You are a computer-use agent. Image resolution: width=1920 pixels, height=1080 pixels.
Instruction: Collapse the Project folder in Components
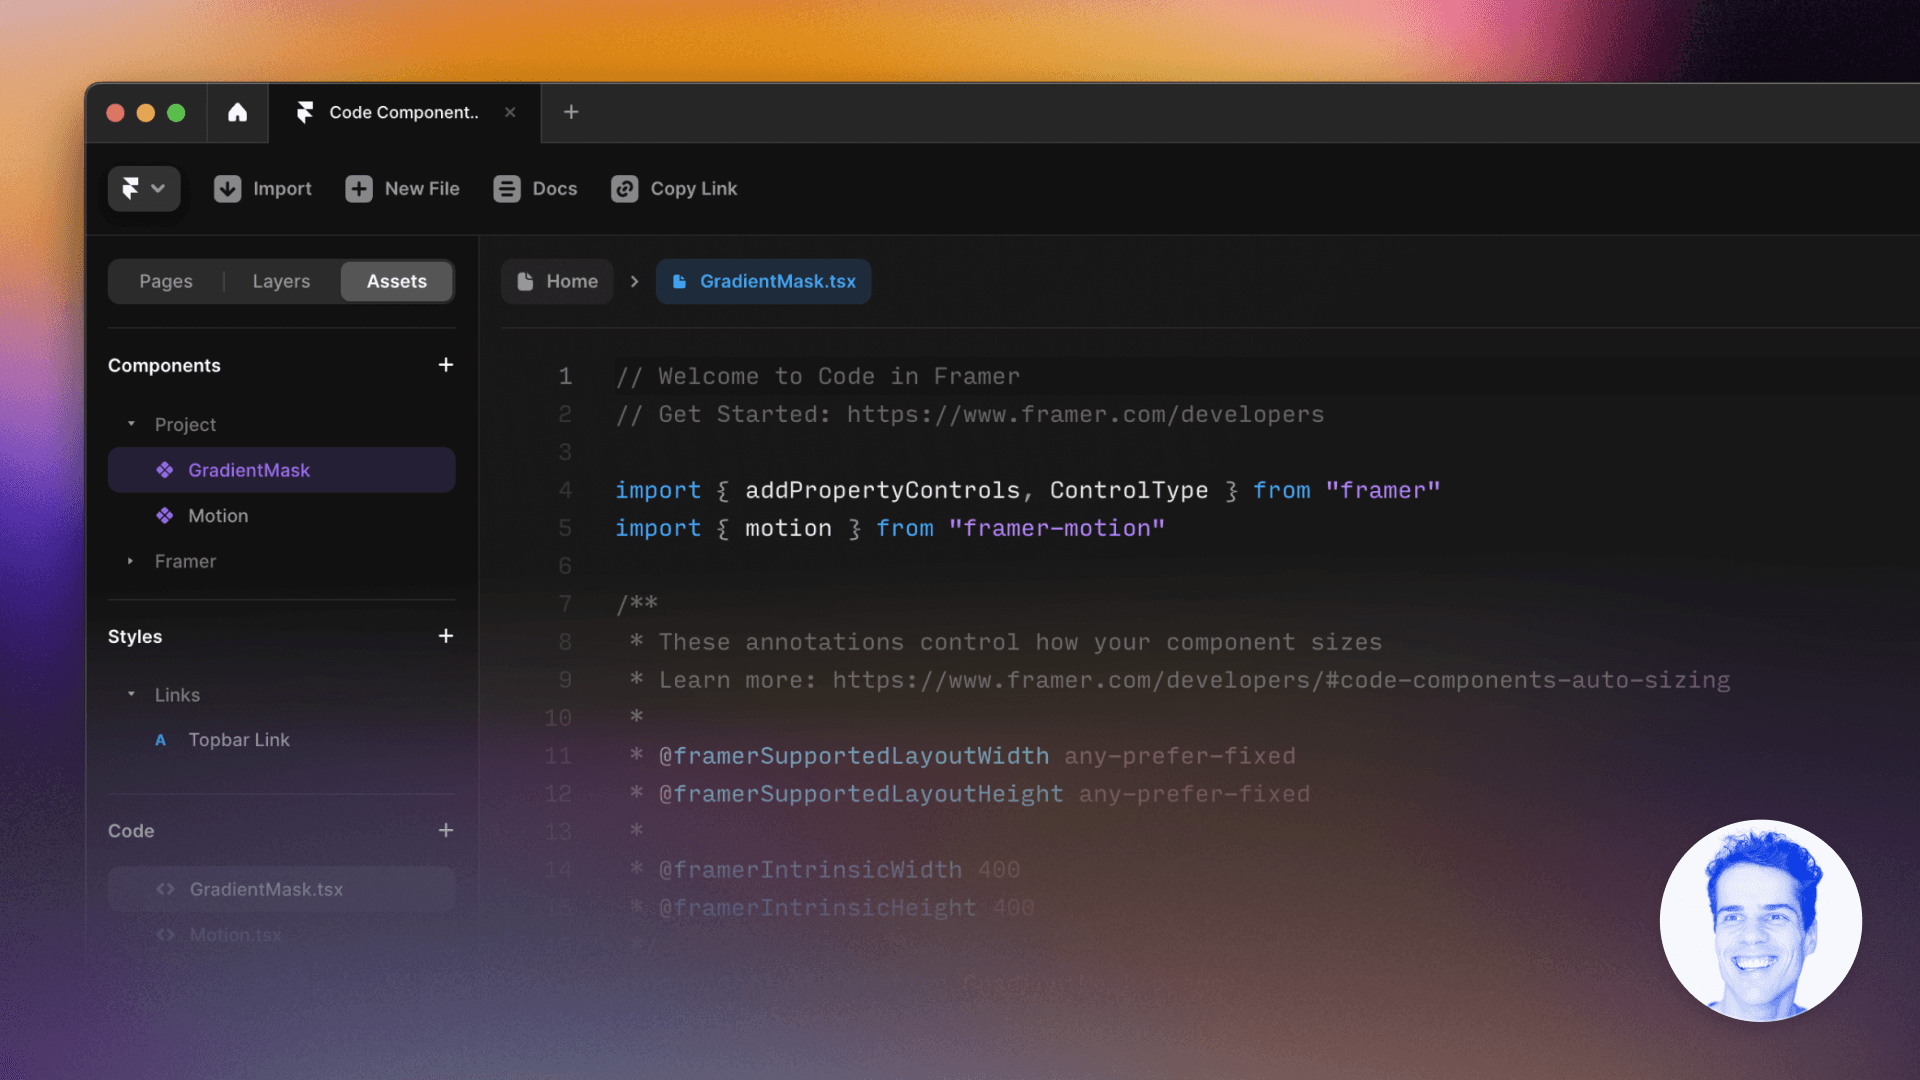click(131, 424)
